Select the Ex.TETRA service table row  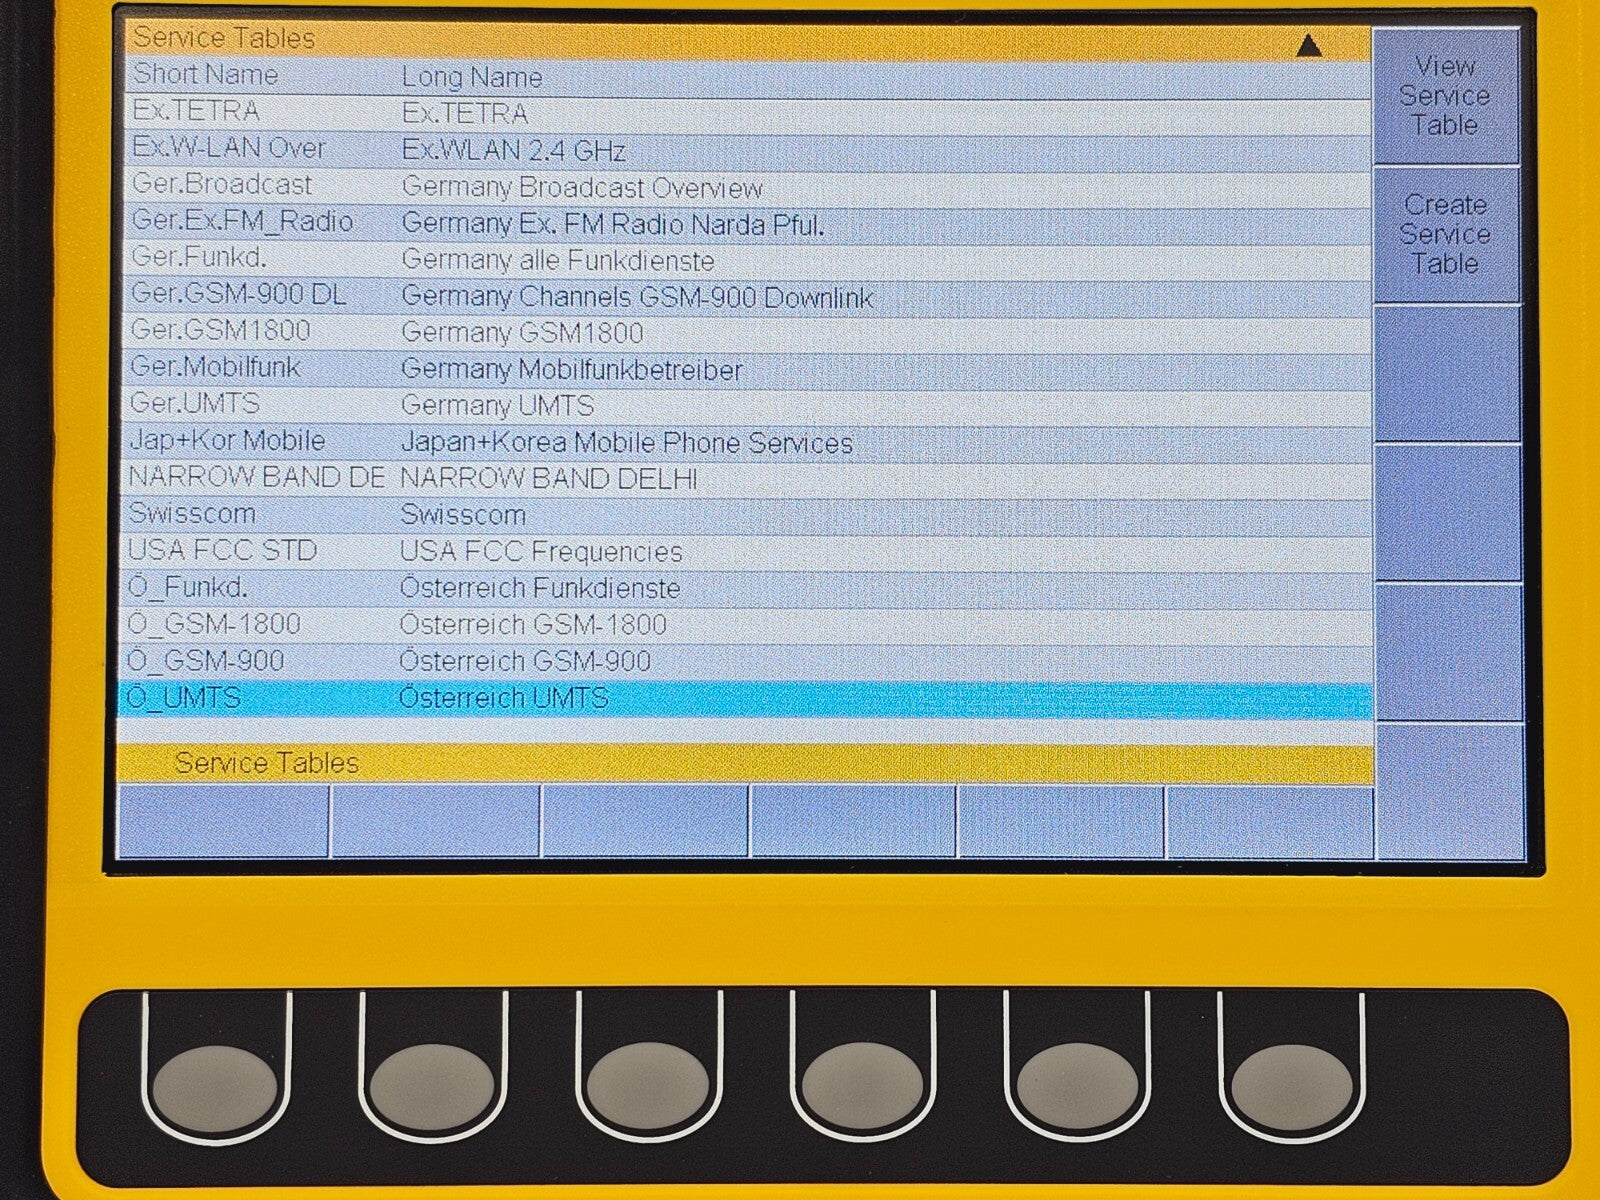point(196,112)
